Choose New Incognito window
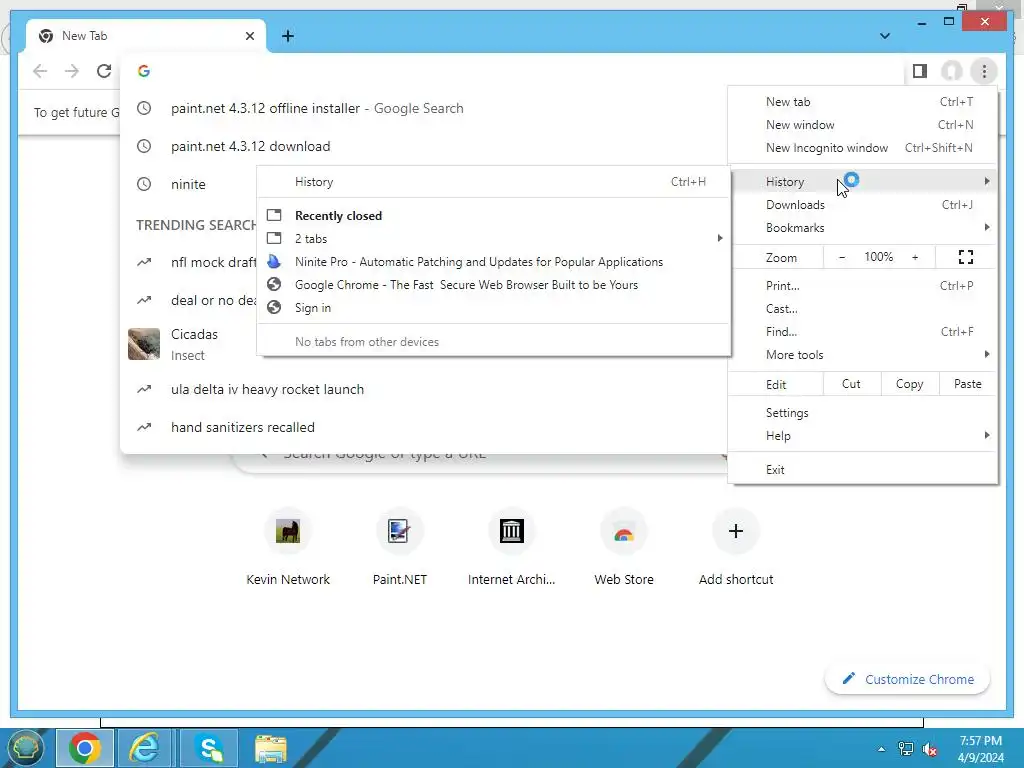 (863, 148)
